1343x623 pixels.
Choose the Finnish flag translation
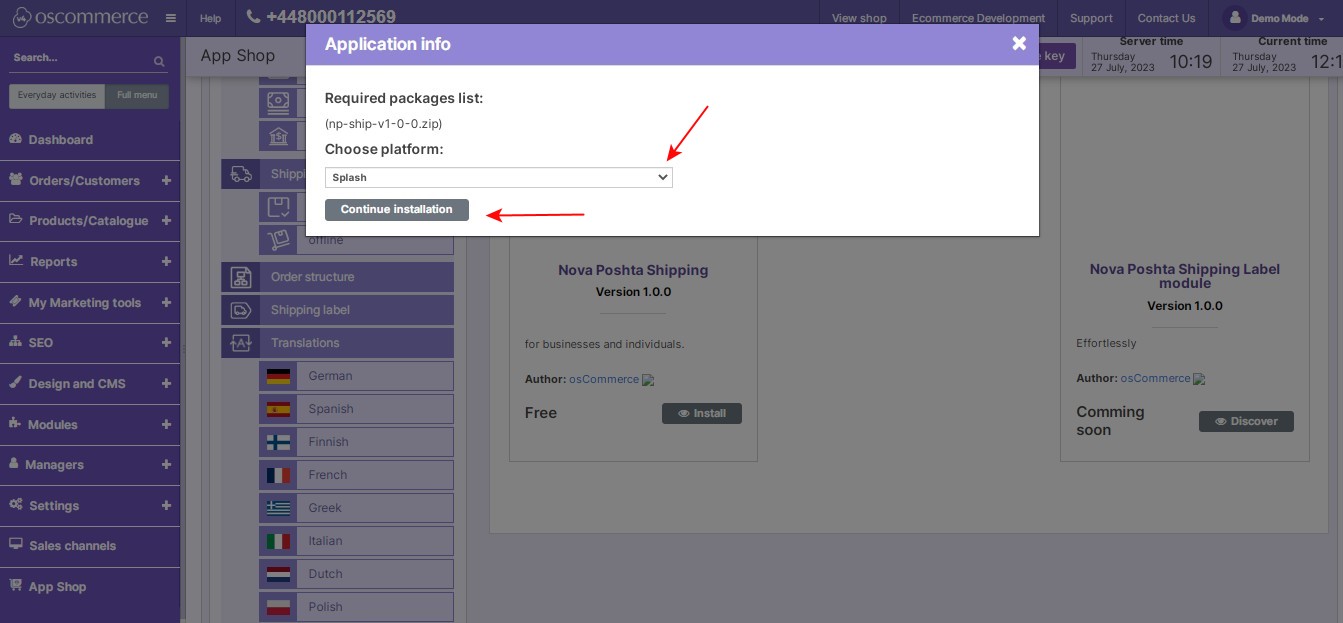(356, 442)
